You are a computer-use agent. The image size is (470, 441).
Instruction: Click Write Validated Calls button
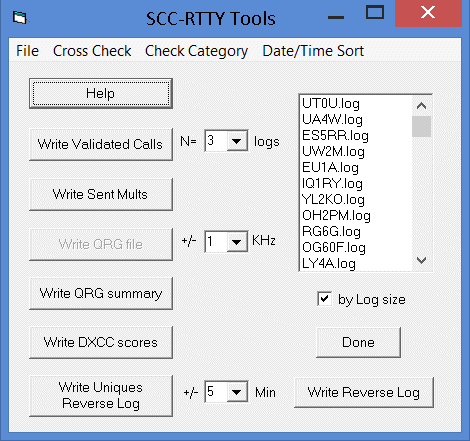pyautogui.click(x=101, y=144)
